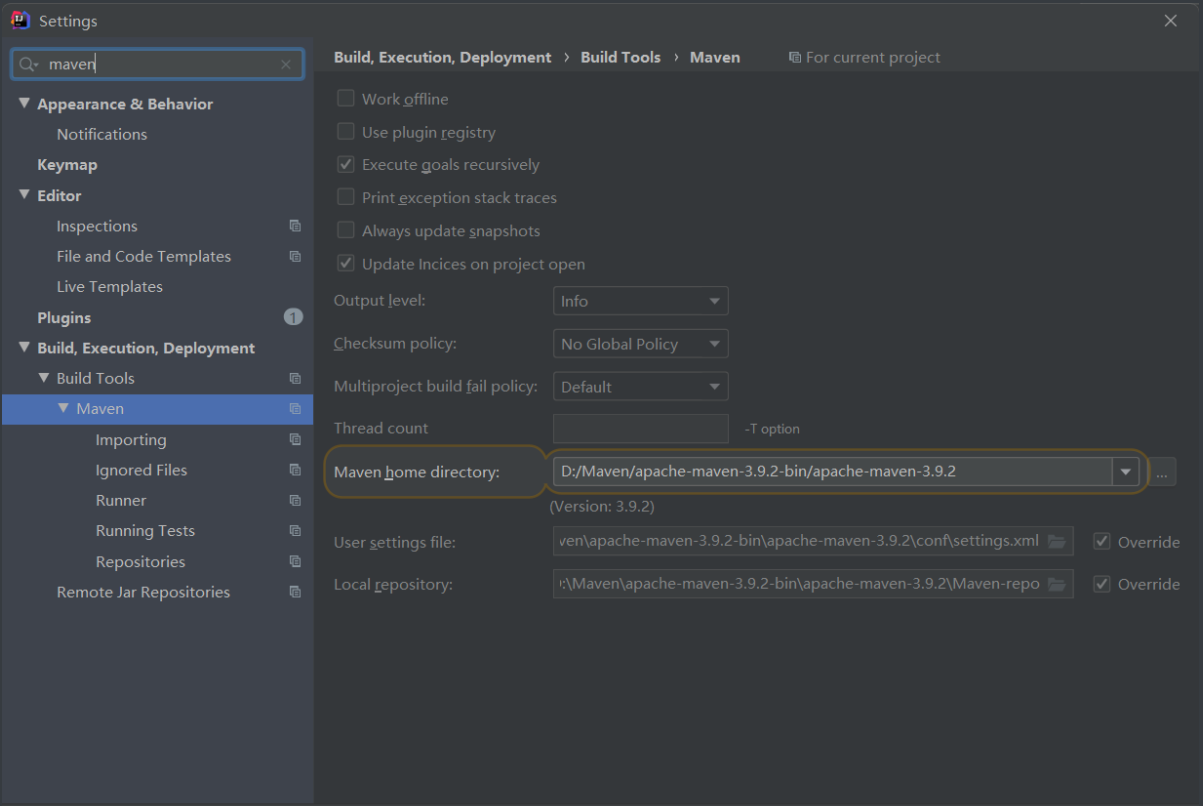Click the project icon next to Runner
1203x806 pixels.
pos(295,500)
